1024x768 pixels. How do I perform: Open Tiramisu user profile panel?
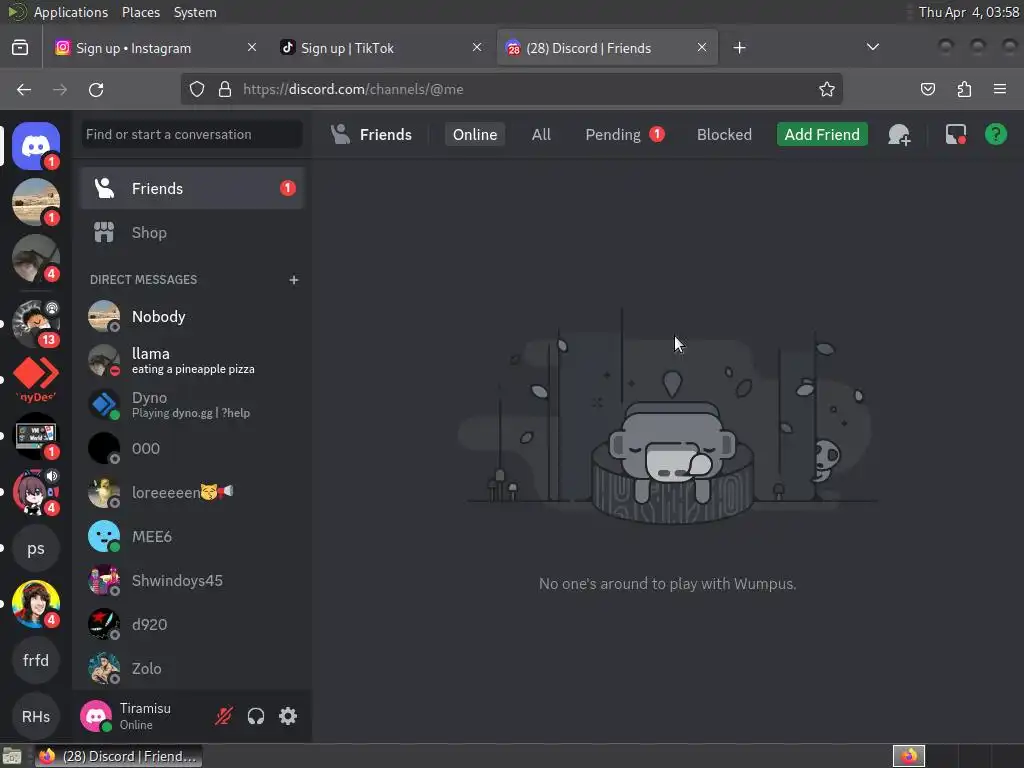point(140,716)
